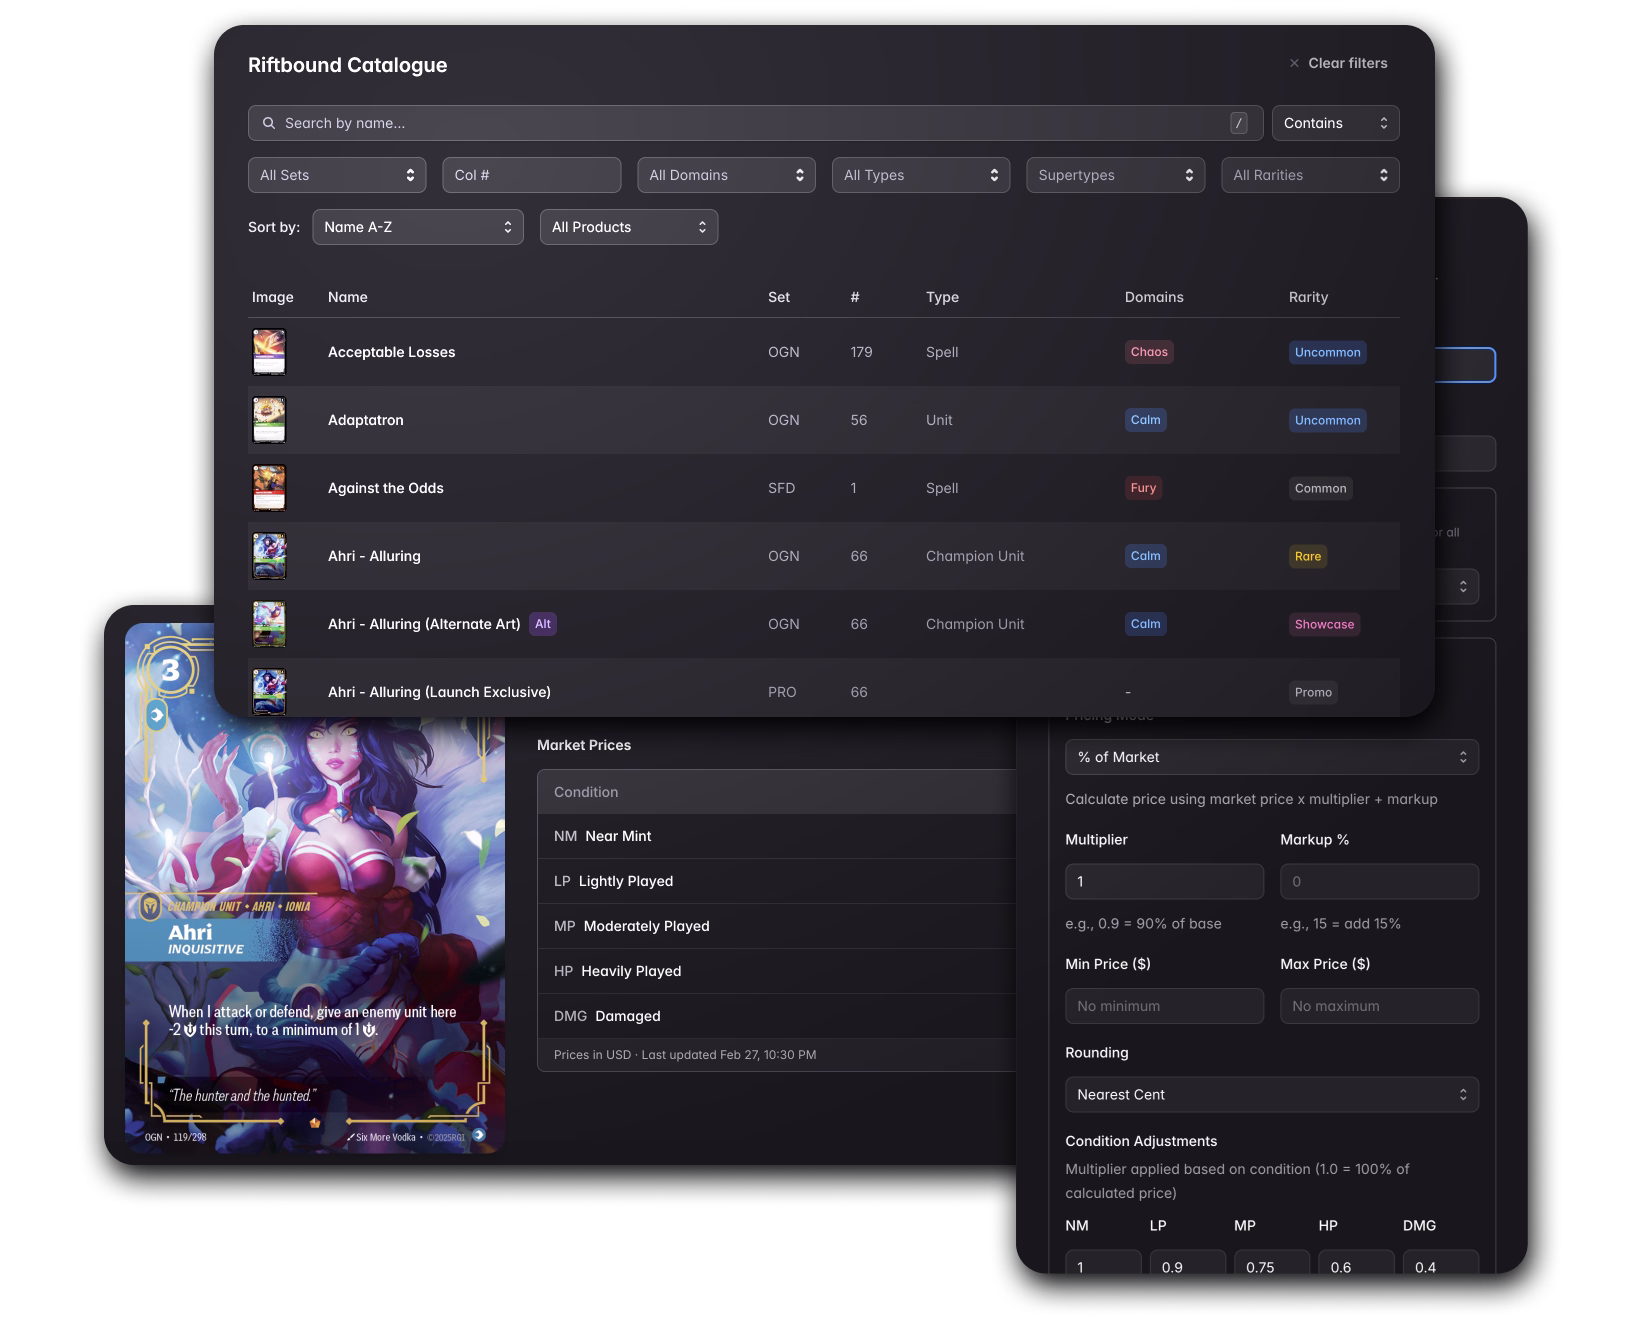
Task: Click the NM condition adjustment field
Action: (x=1103, y=1263)
